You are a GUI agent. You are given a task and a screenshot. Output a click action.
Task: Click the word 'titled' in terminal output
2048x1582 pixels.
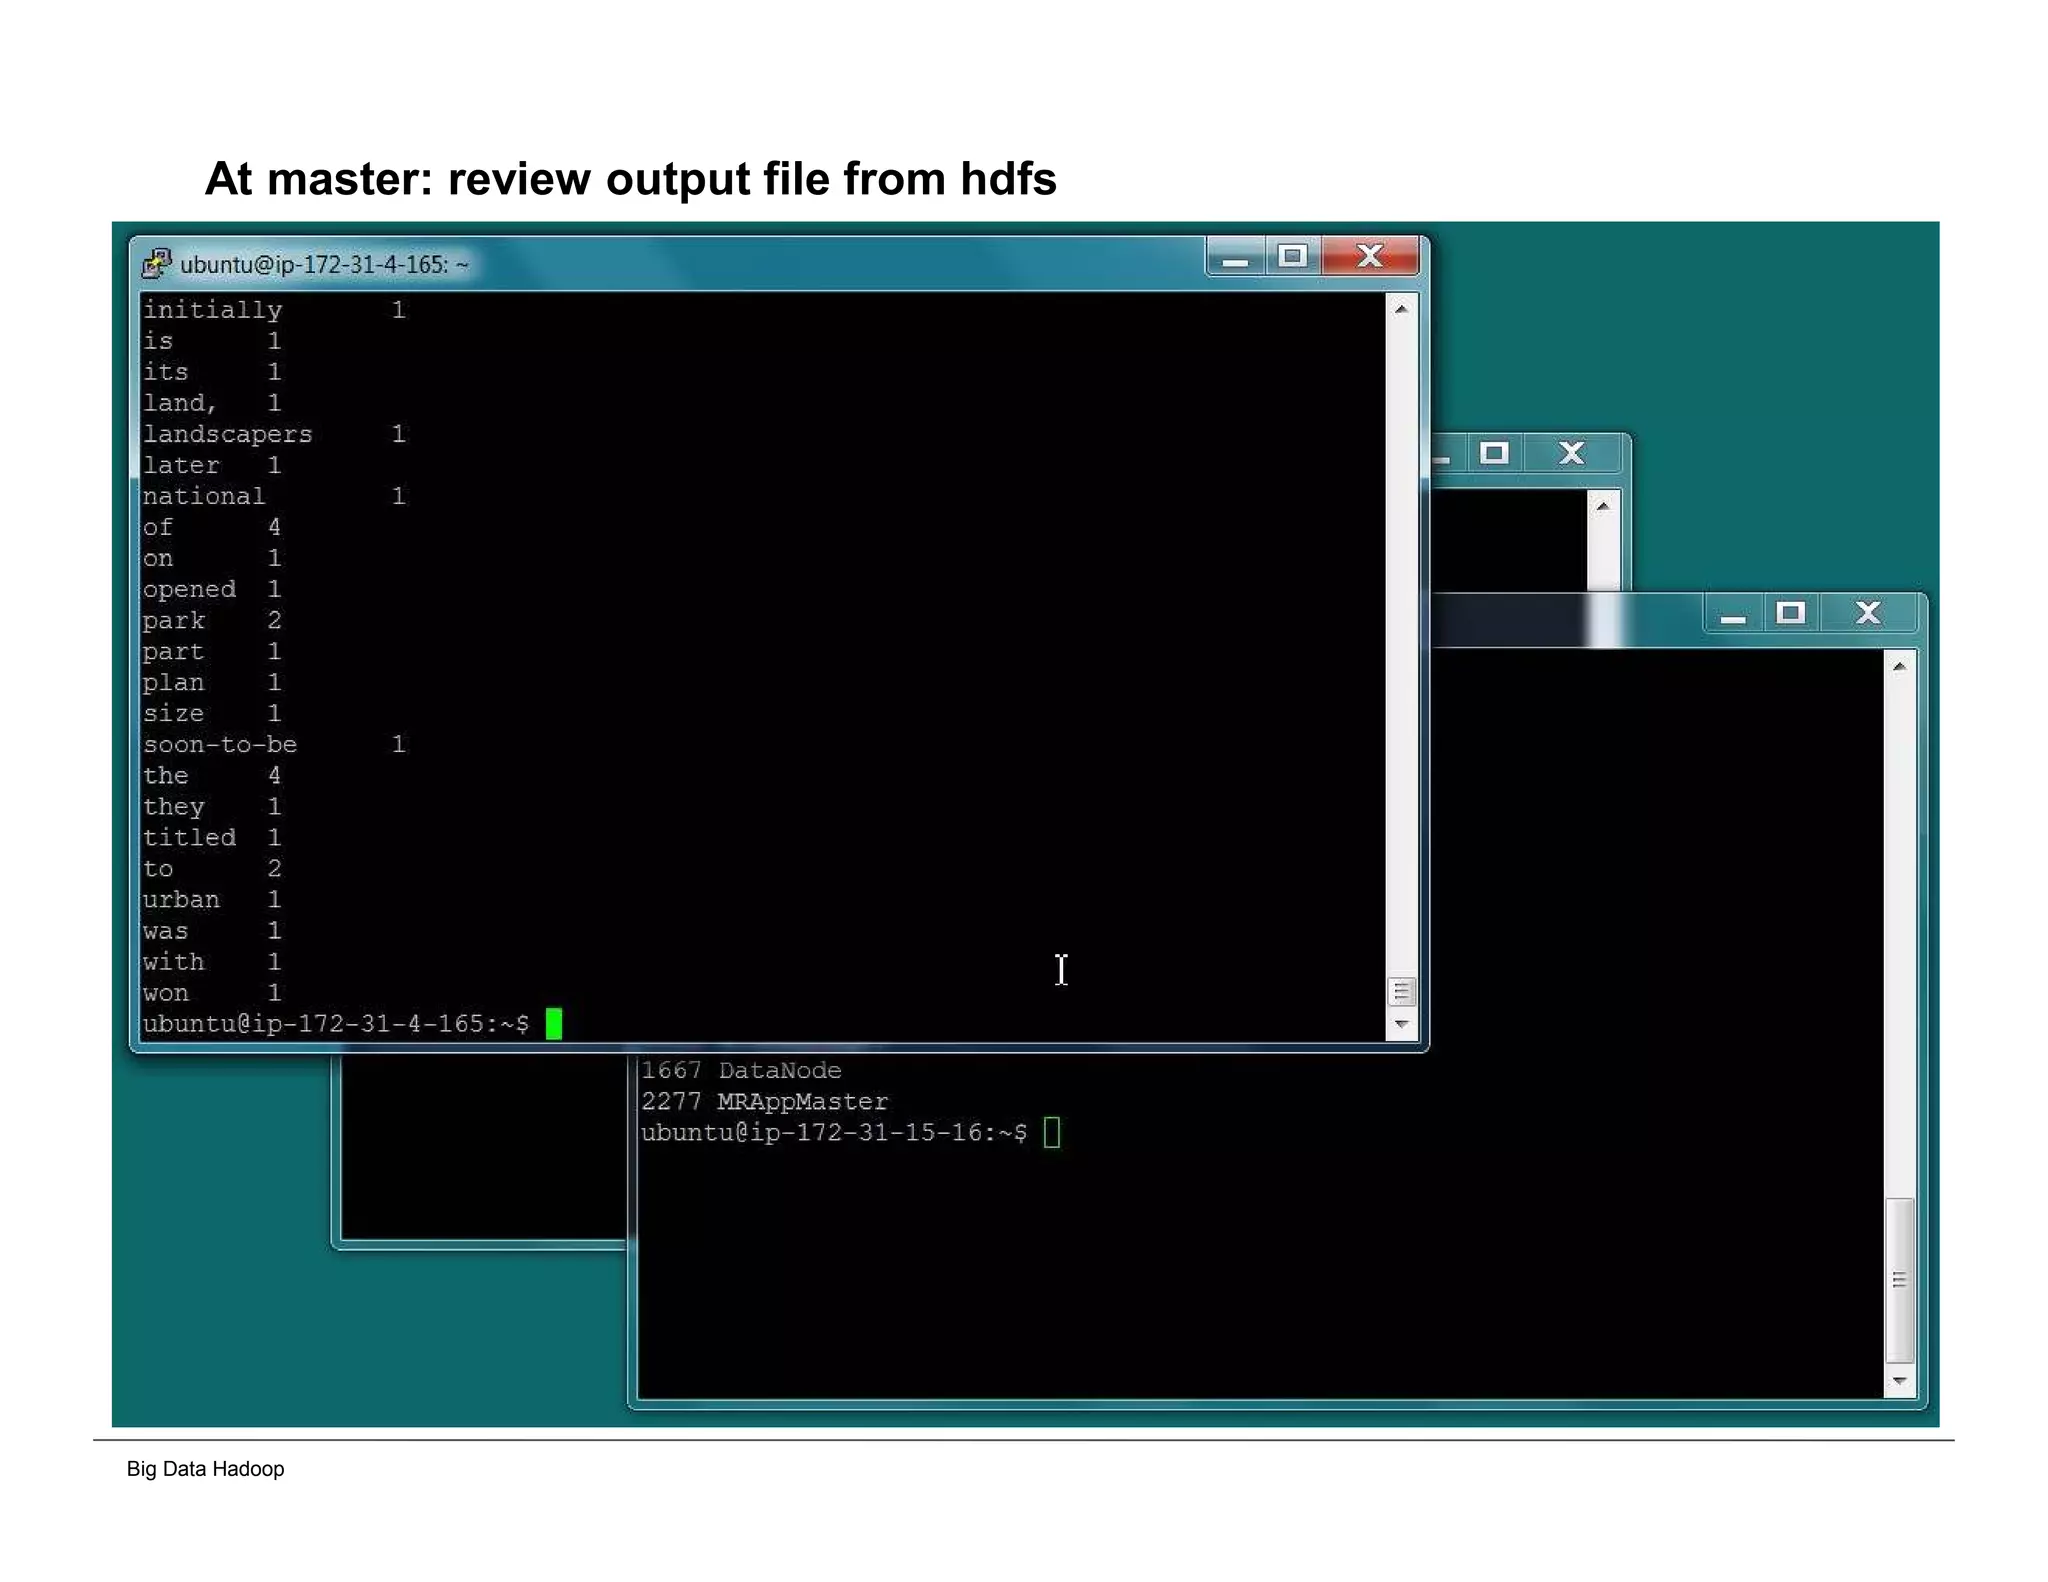coord(189,838)
